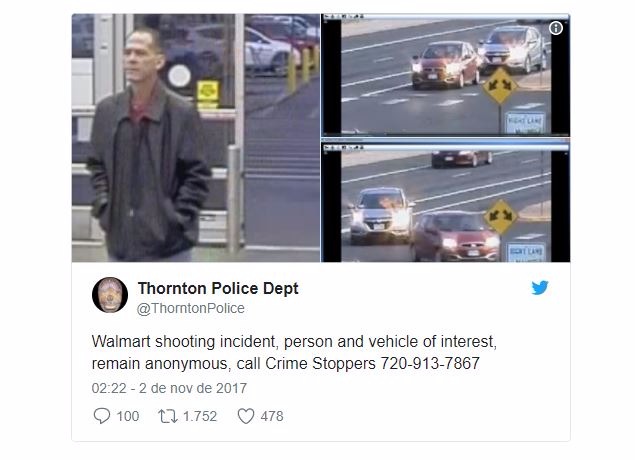Open the bottom traffic camera image

pyautogui.click(x=445, y=201)
